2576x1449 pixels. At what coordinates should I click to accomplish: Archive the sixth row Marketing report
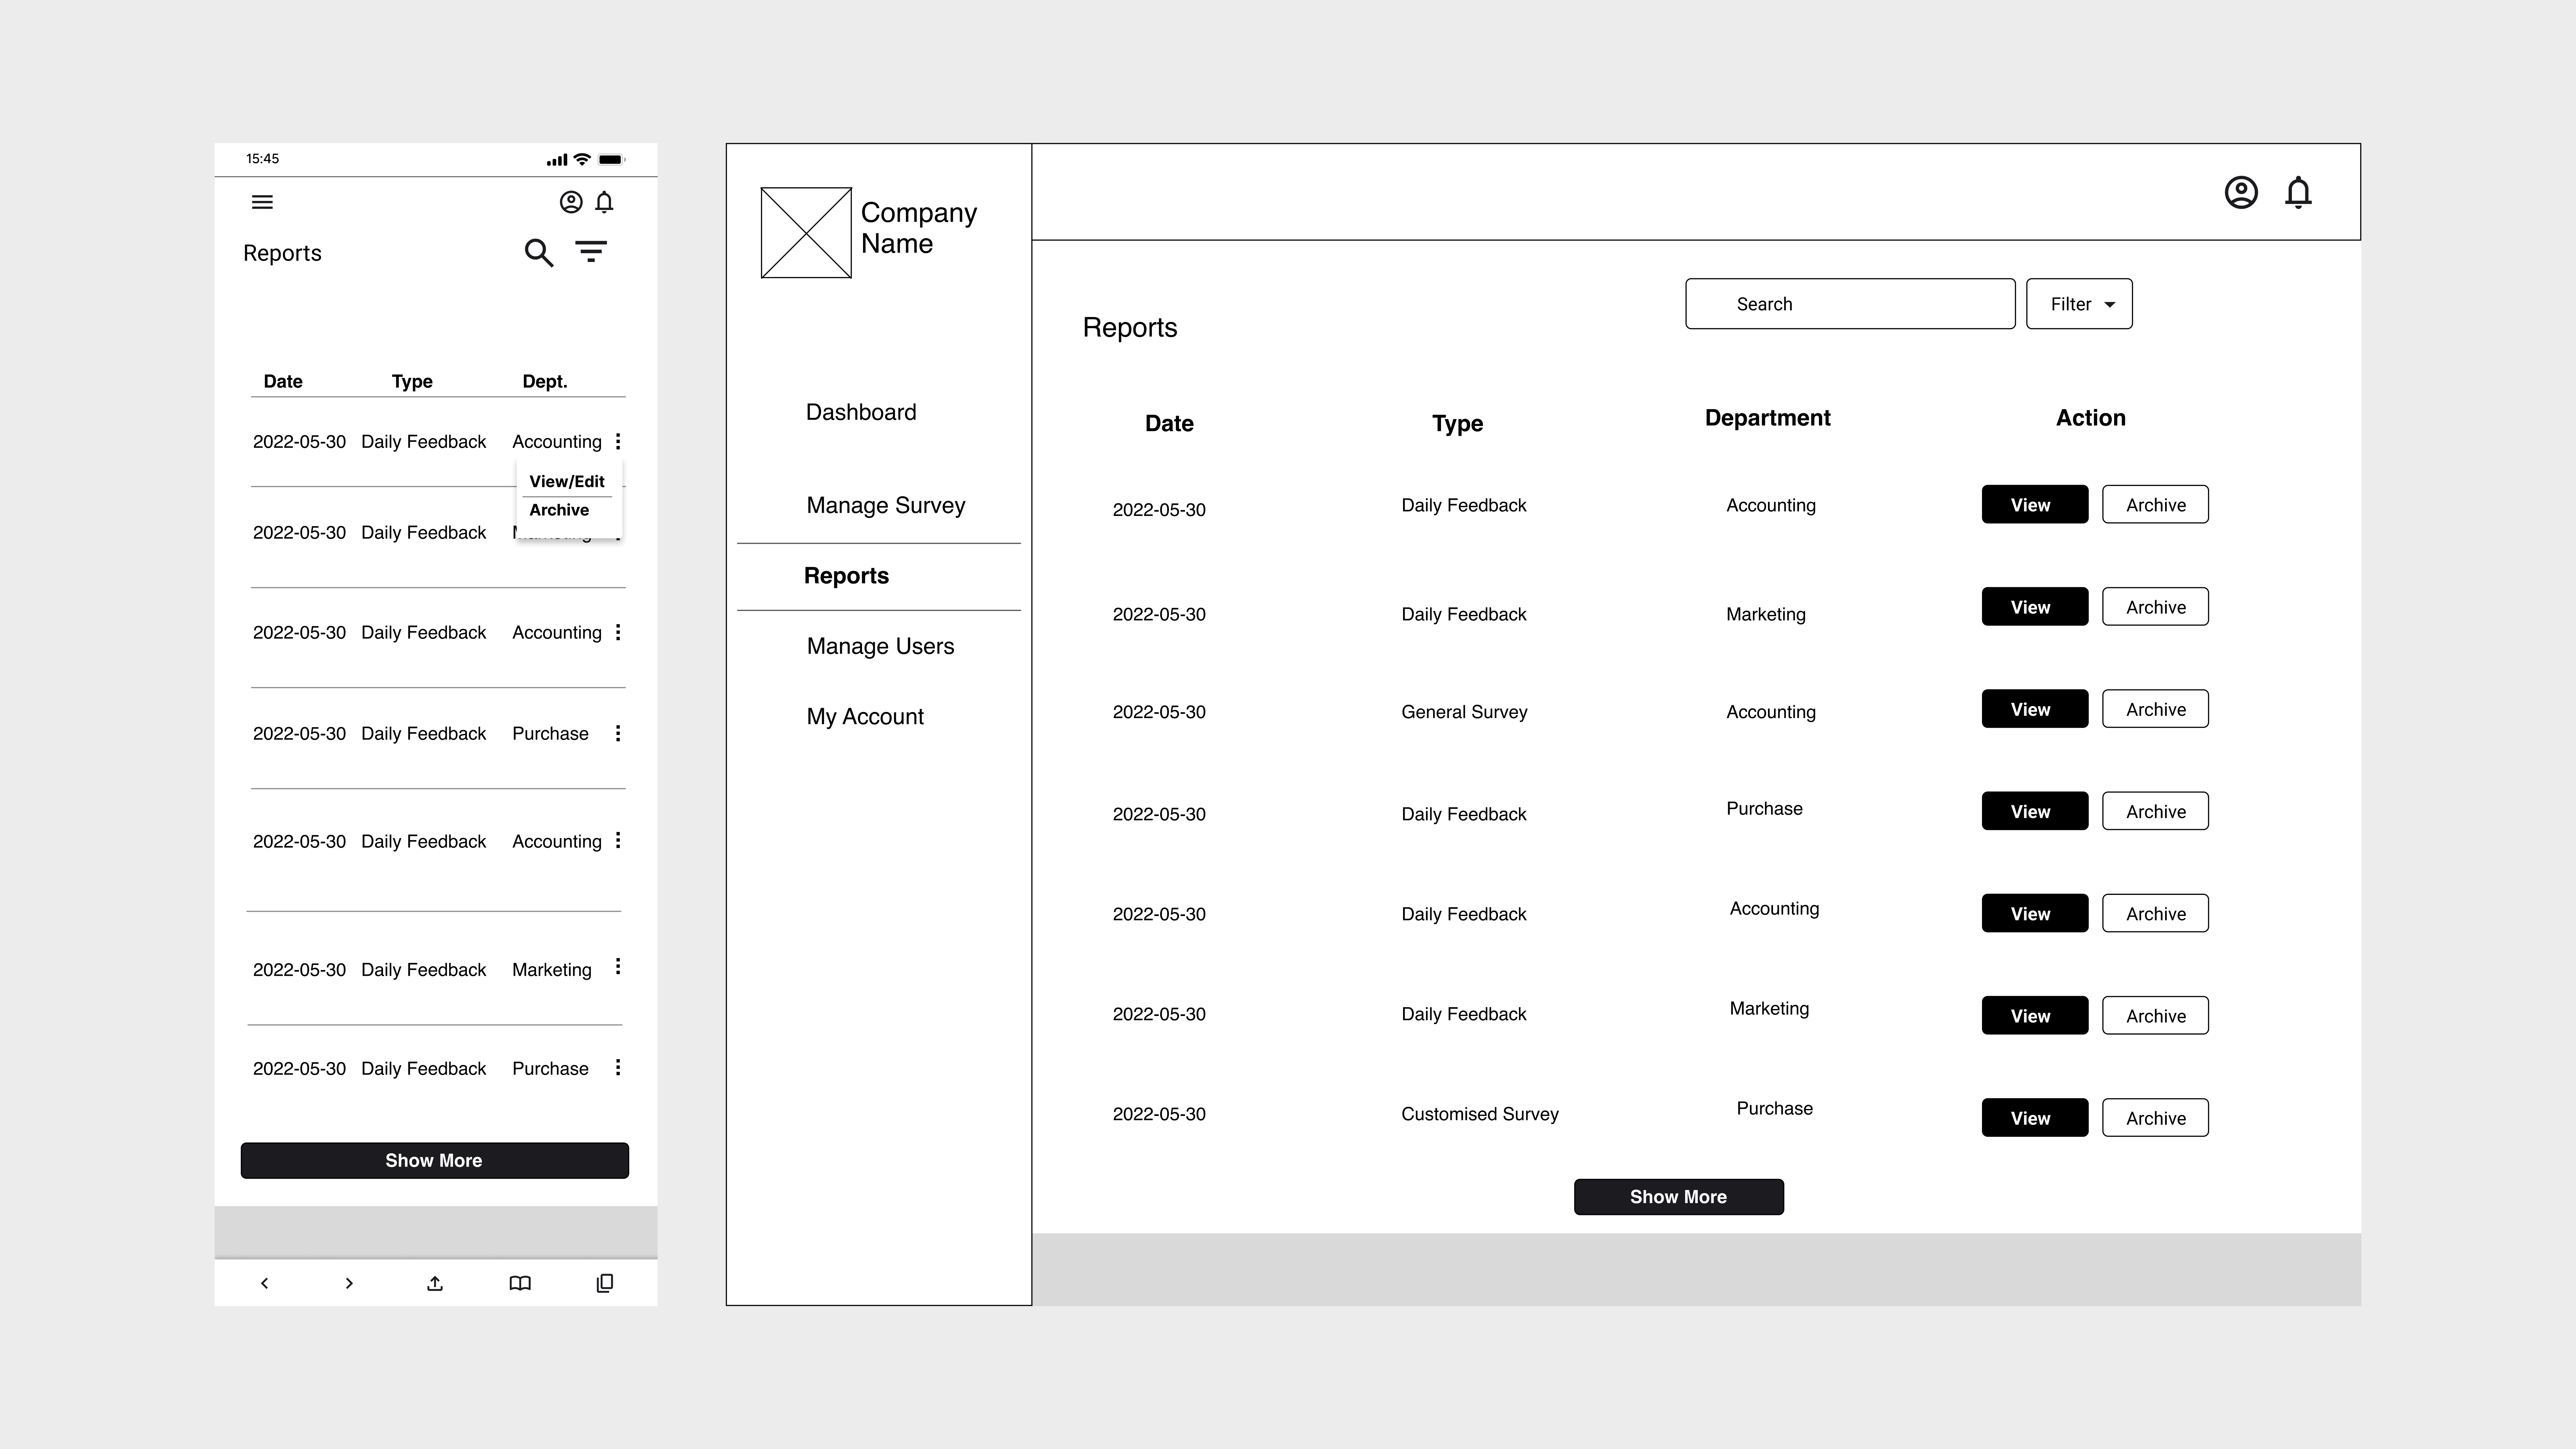click(2155, 1015)
